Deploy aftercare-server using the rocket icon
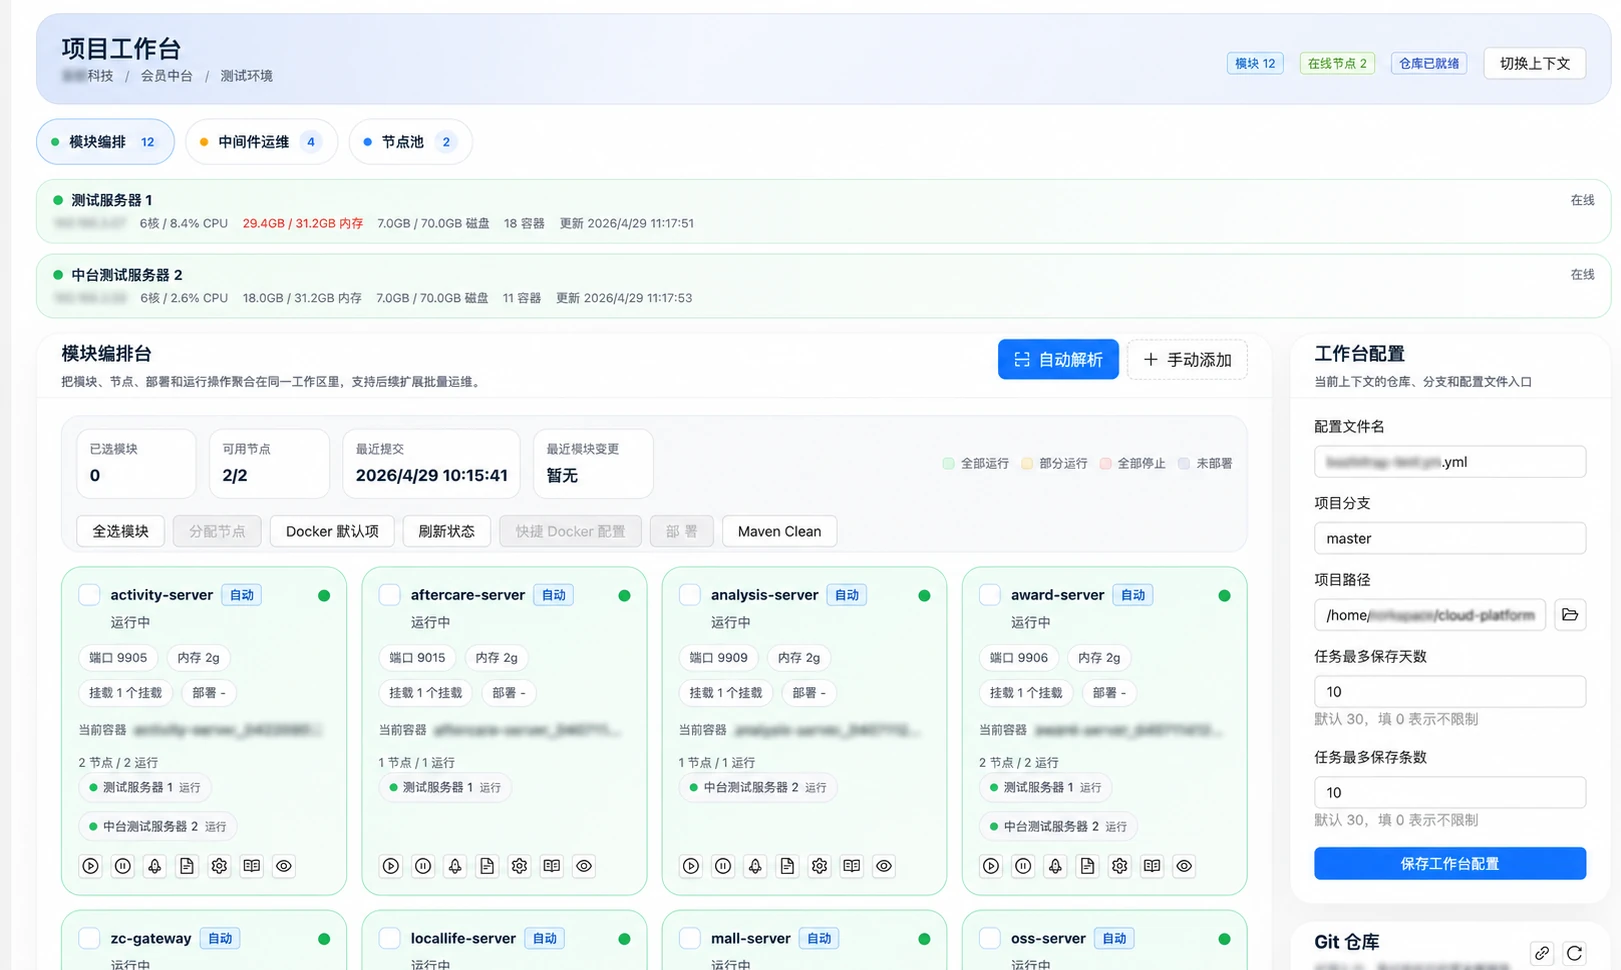 [x=455, y=866]
